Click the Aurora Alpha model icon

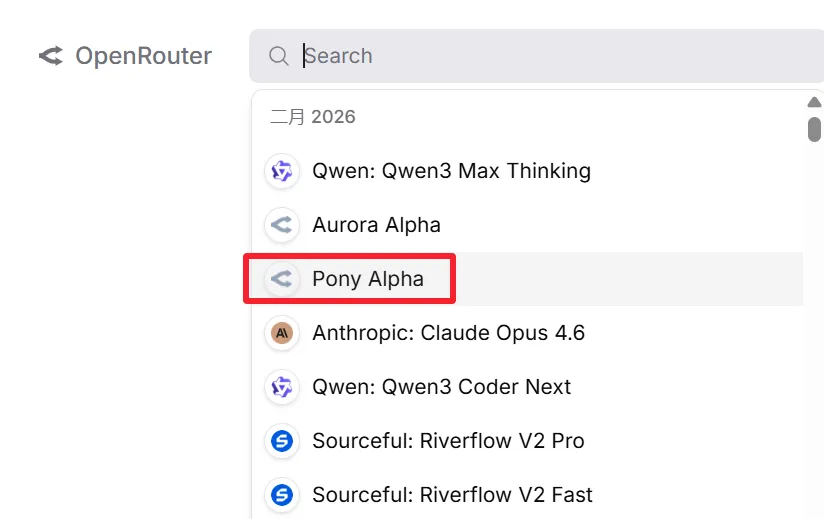pyautogui.click(x=282, y=225)
